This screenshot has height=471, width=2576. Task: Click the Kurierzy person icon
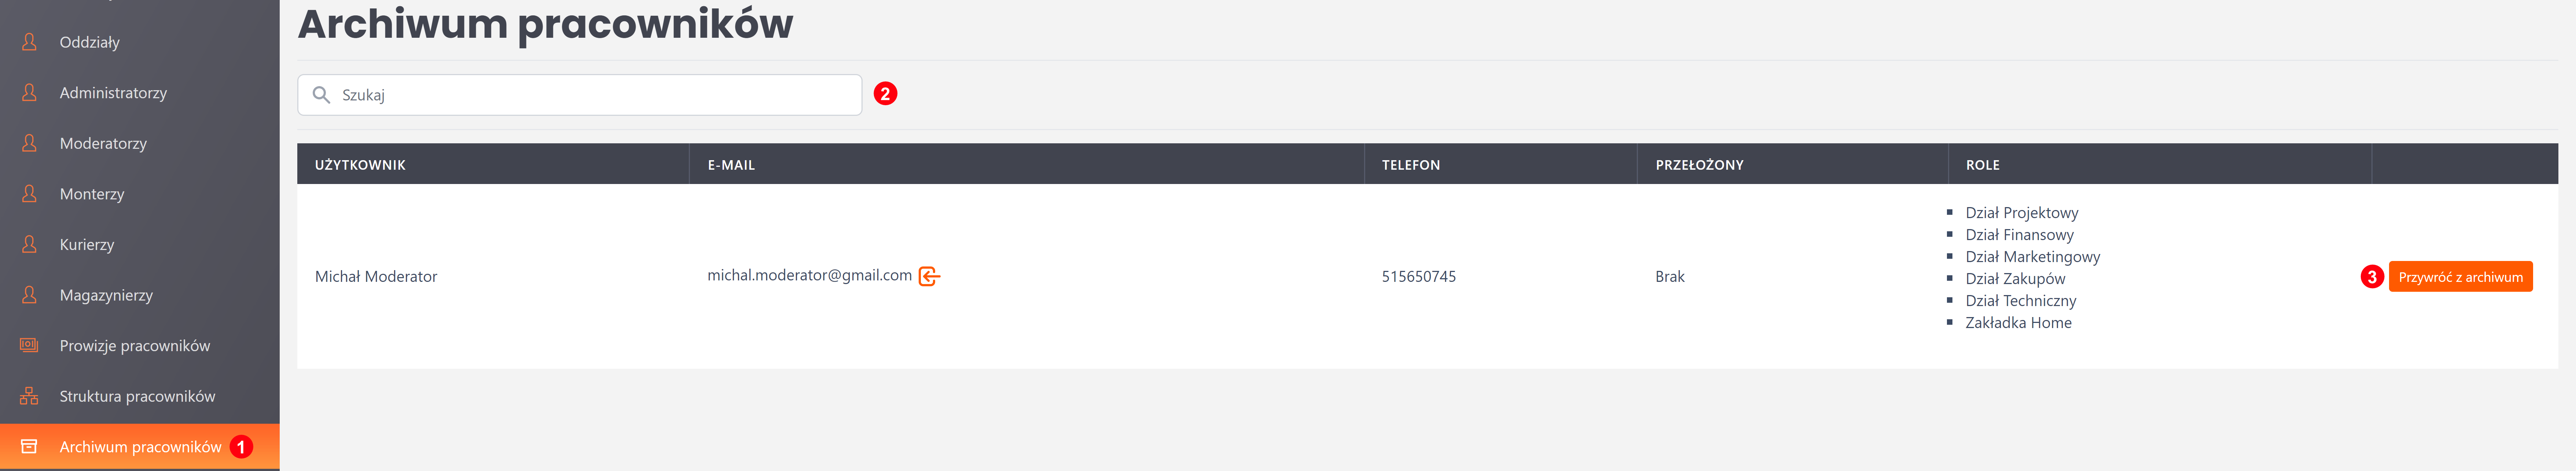[x=29, y=244]
